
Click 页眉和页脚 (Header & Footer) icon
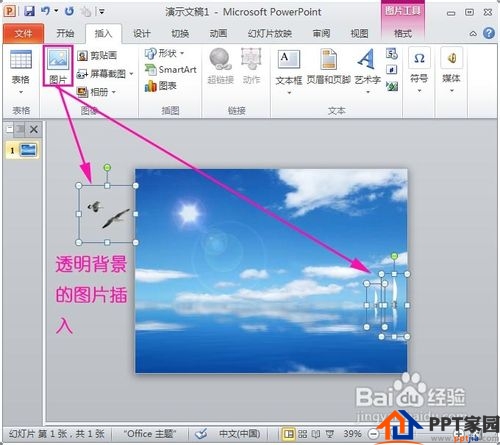pyautogui.click(x=329, y=59)
